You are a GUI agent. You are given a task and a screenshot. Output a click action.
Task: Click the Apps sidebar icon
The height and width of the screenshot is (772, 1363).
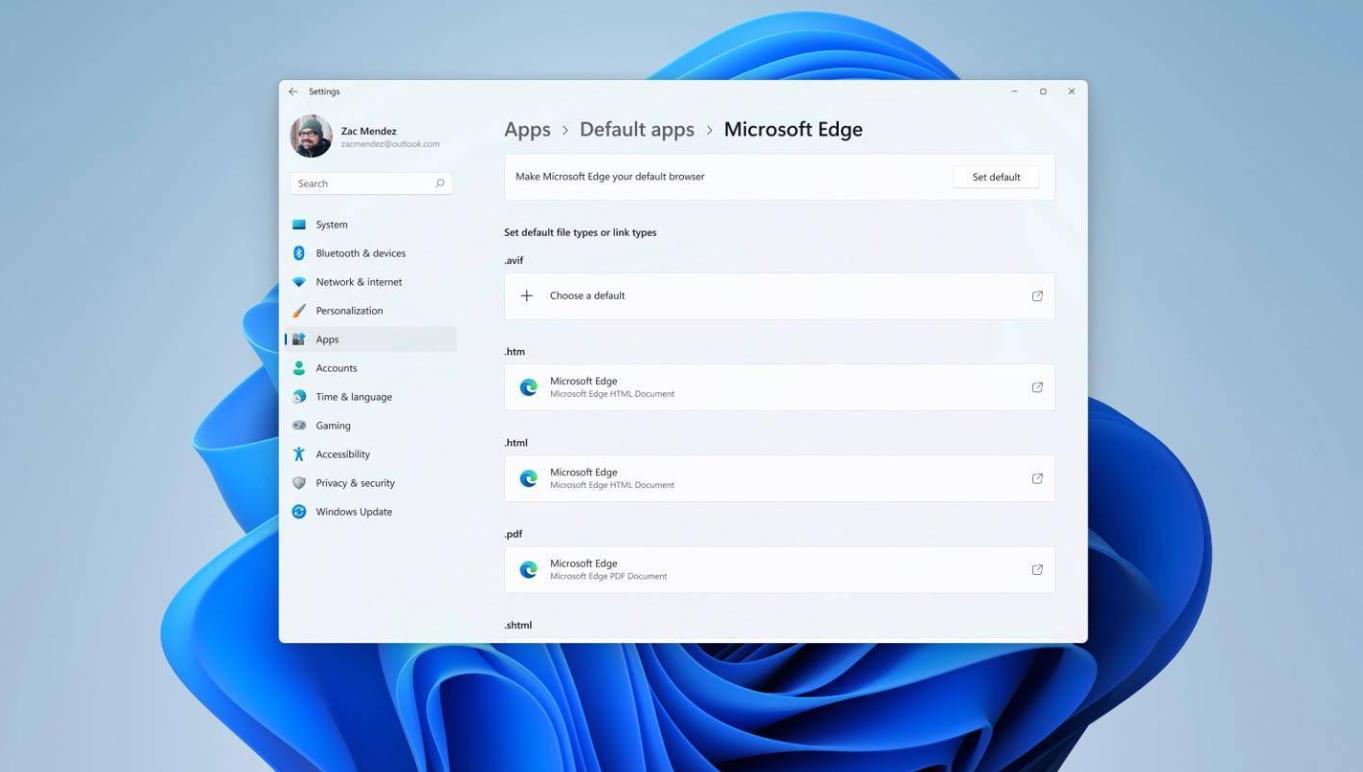(299, 339)
